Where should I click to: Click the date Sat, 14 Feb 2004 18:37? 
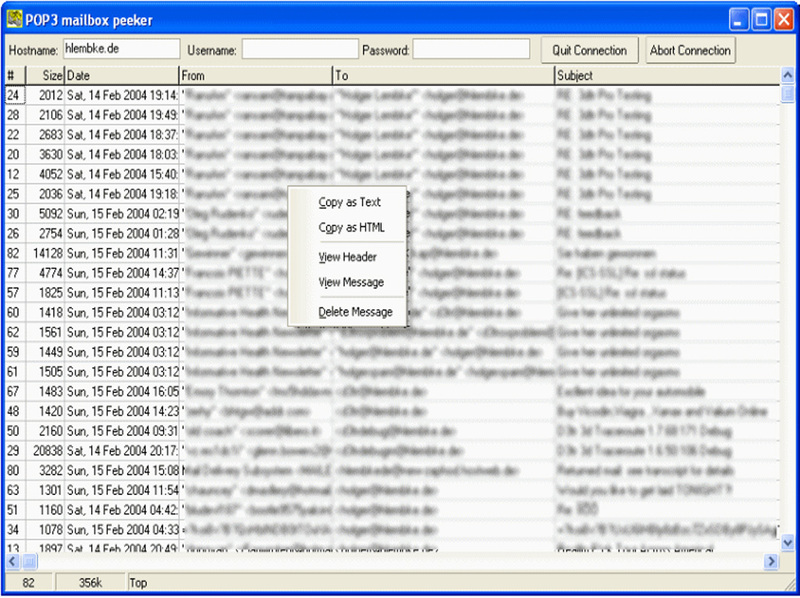122,135
